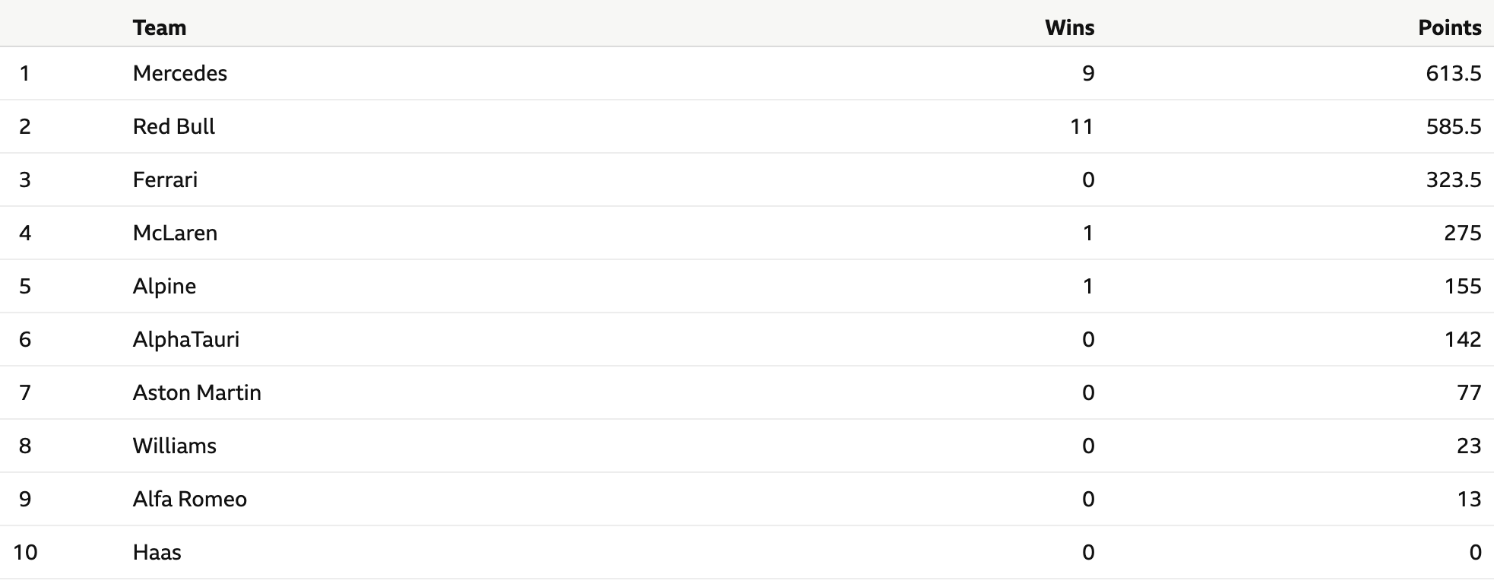
Task: Click the Team column header
Action: click(159, 28)
